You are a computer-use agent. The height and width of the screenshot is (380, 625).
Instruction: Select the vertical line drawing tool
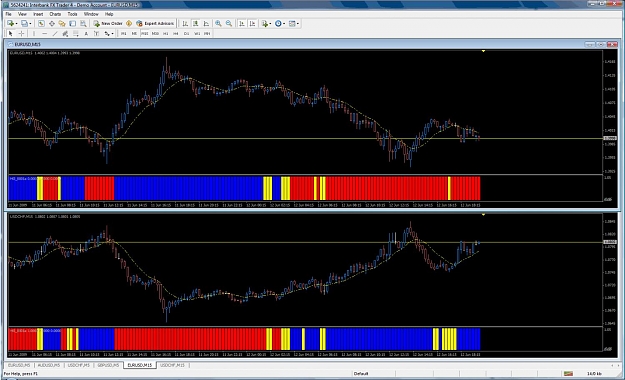point(34,33)
